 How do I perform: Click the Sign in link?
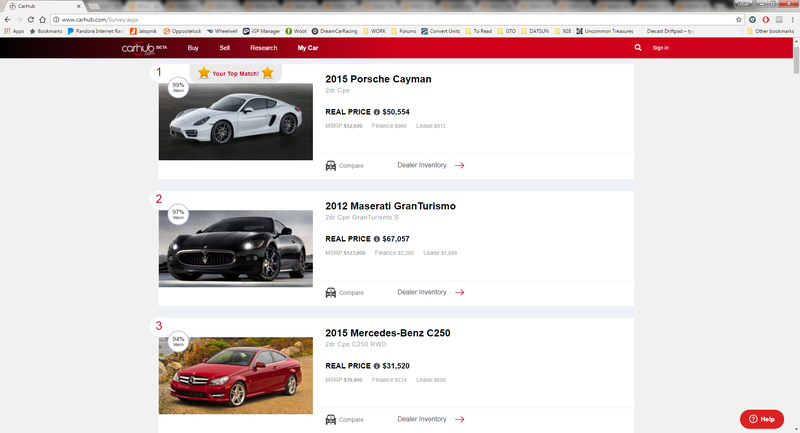pos(660,48)
